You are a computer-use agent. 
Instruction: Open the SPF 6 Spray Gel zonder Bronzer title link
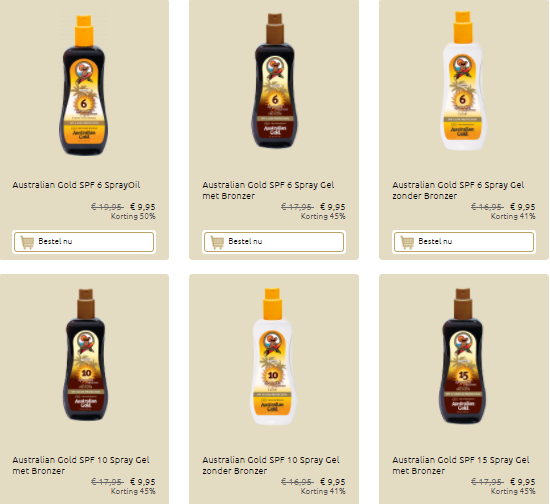click(x=458, y=190)
